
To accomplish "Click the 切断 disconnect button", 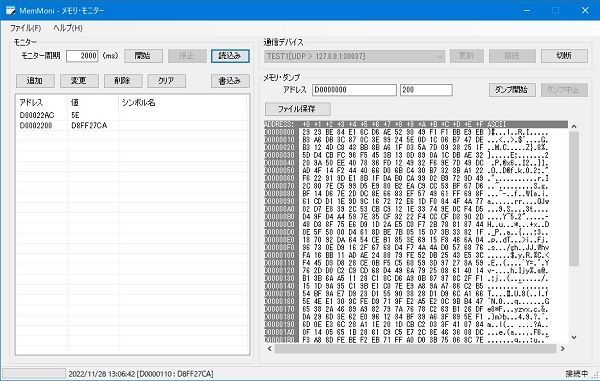I will pyautogui.click(x=564, y=56).
